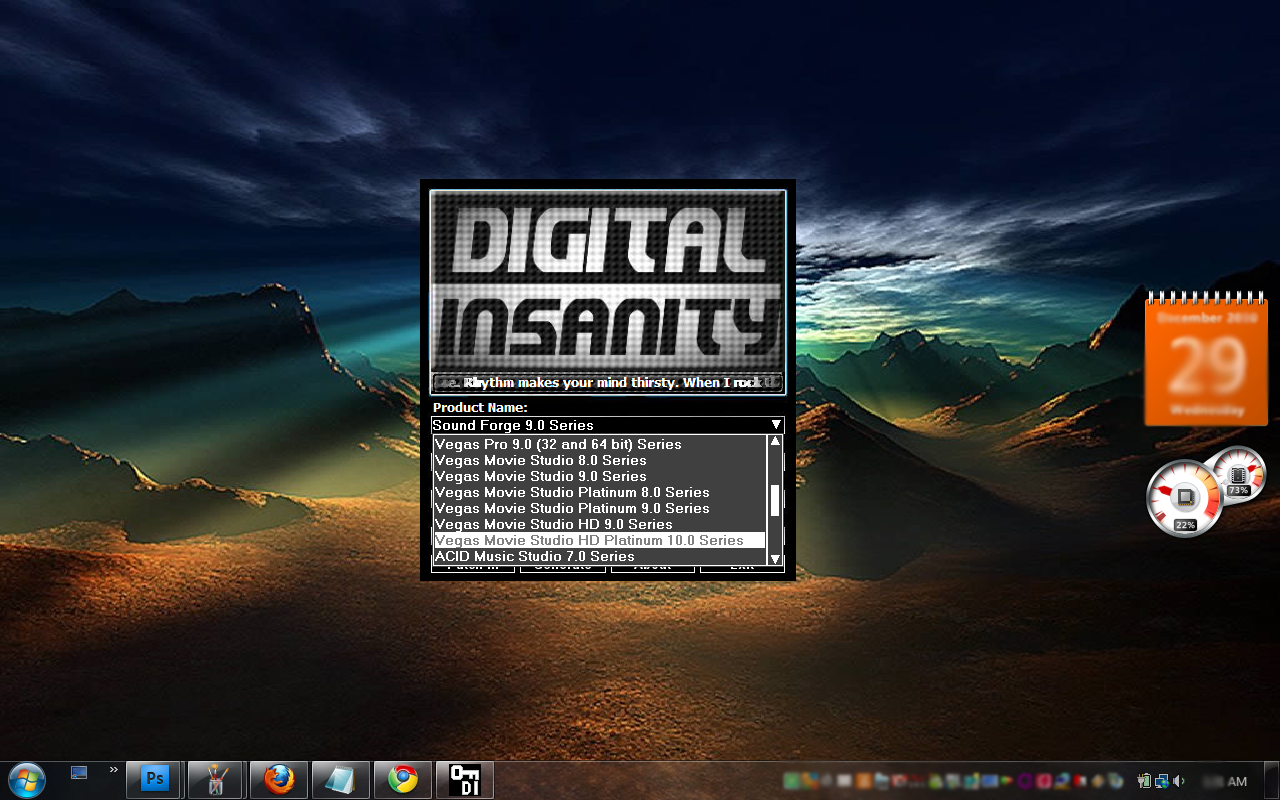
Task: Choose Vegas Movie Studio Platinum 9.0 Series
Action: 599,508
